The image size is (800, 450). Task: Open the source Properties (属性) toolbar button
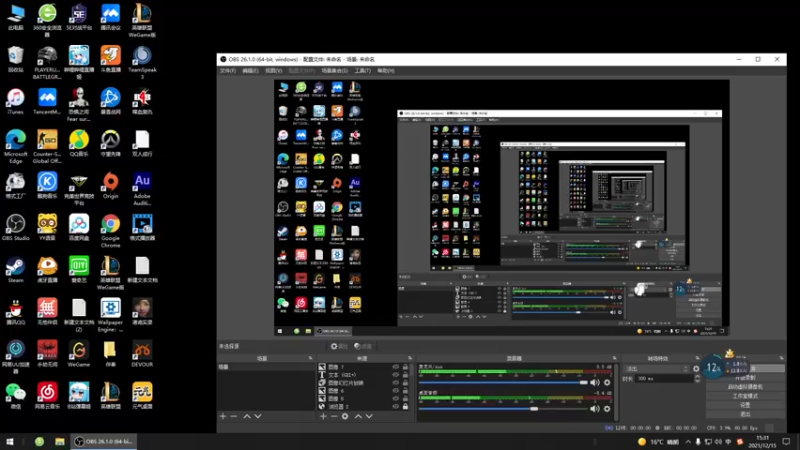[338, 346]
